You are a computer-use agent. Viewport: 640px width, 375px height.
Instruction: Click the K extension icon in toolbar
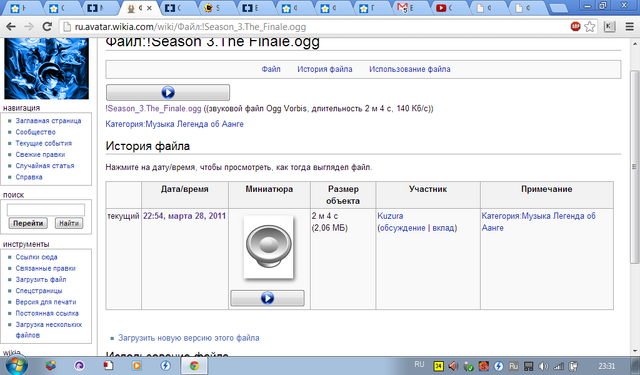pos(609,27)
